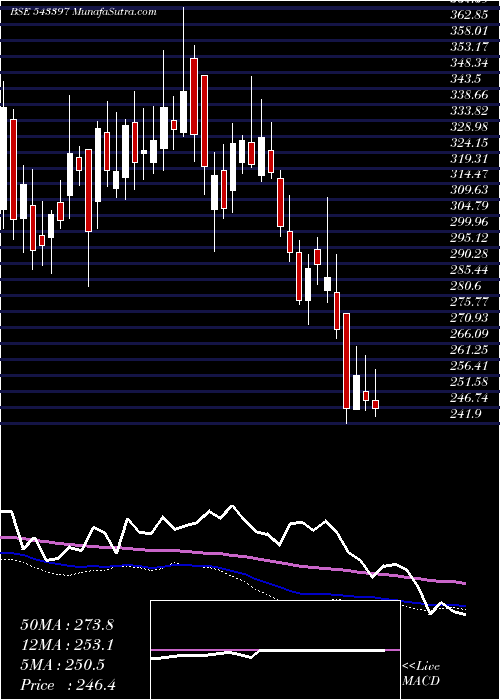Click the tallest red candle near 348.34

(194, 96)
